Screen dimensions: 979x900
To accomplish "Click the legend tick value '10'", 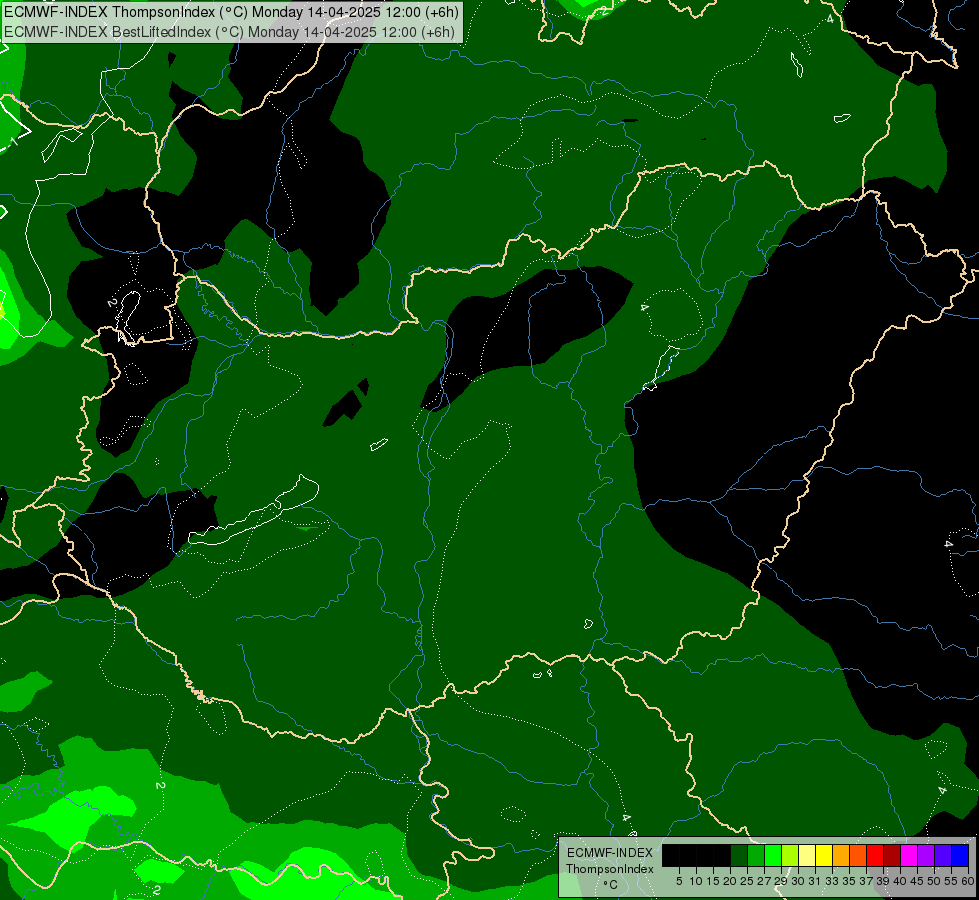I will [696, 881].
